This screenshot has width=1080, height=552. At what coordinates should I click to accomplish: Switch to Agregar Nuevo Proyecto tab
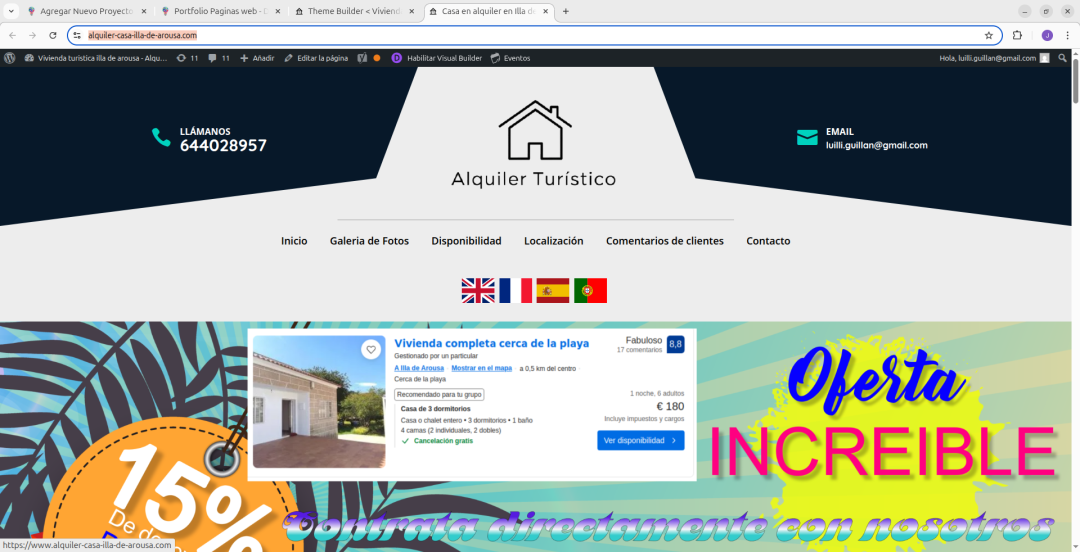(87, 12)
